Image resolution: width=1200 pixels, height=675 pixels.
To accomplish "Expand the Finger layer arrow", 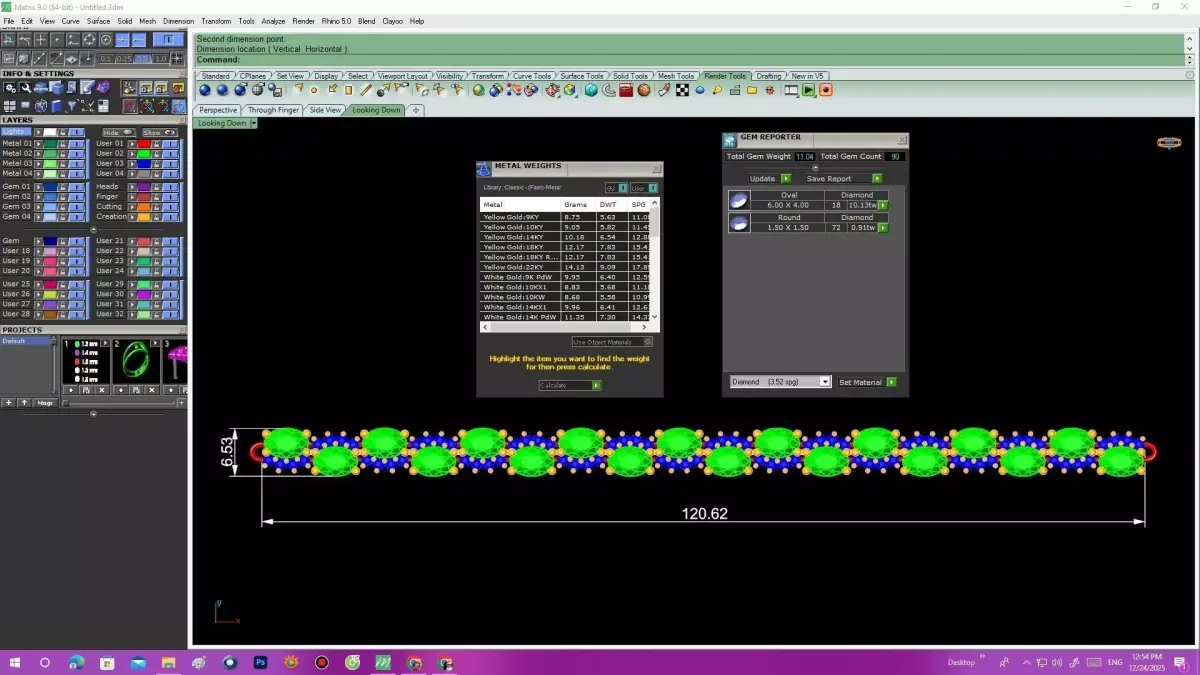I will tap(132, 197).
